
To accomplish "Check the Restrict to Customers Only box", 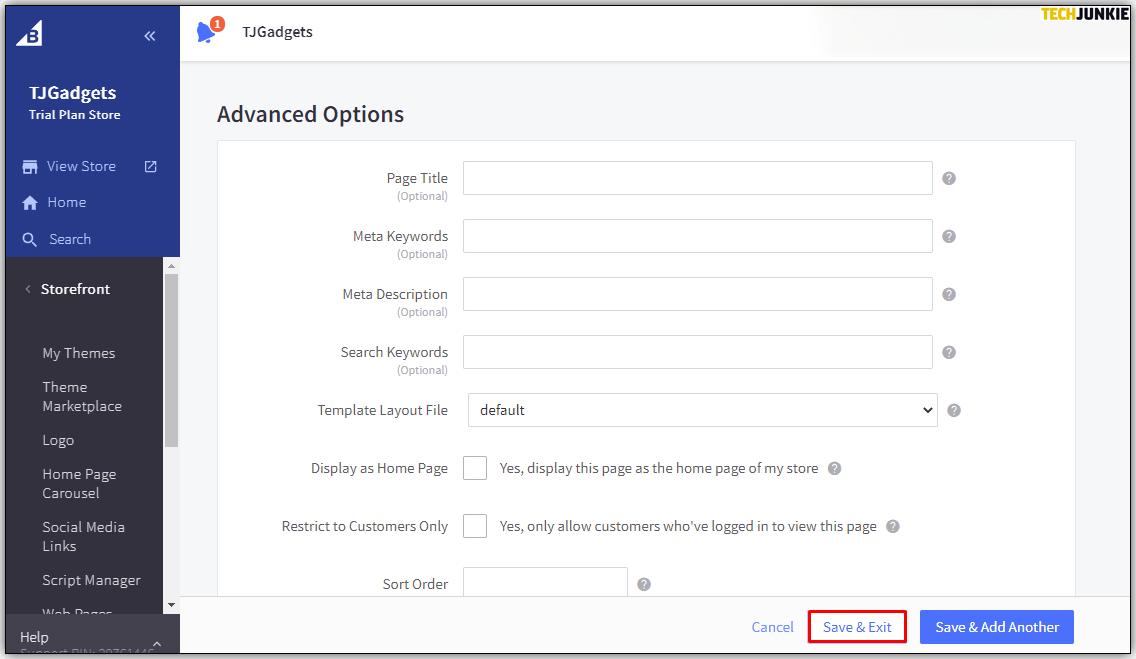I will [475, 526].
